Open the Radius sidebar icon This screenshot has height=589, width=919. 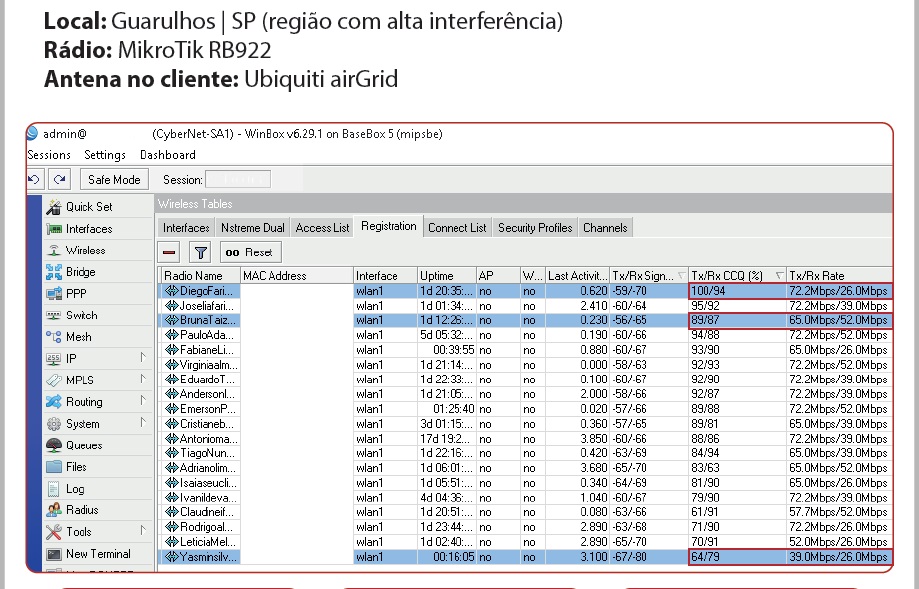54,510
